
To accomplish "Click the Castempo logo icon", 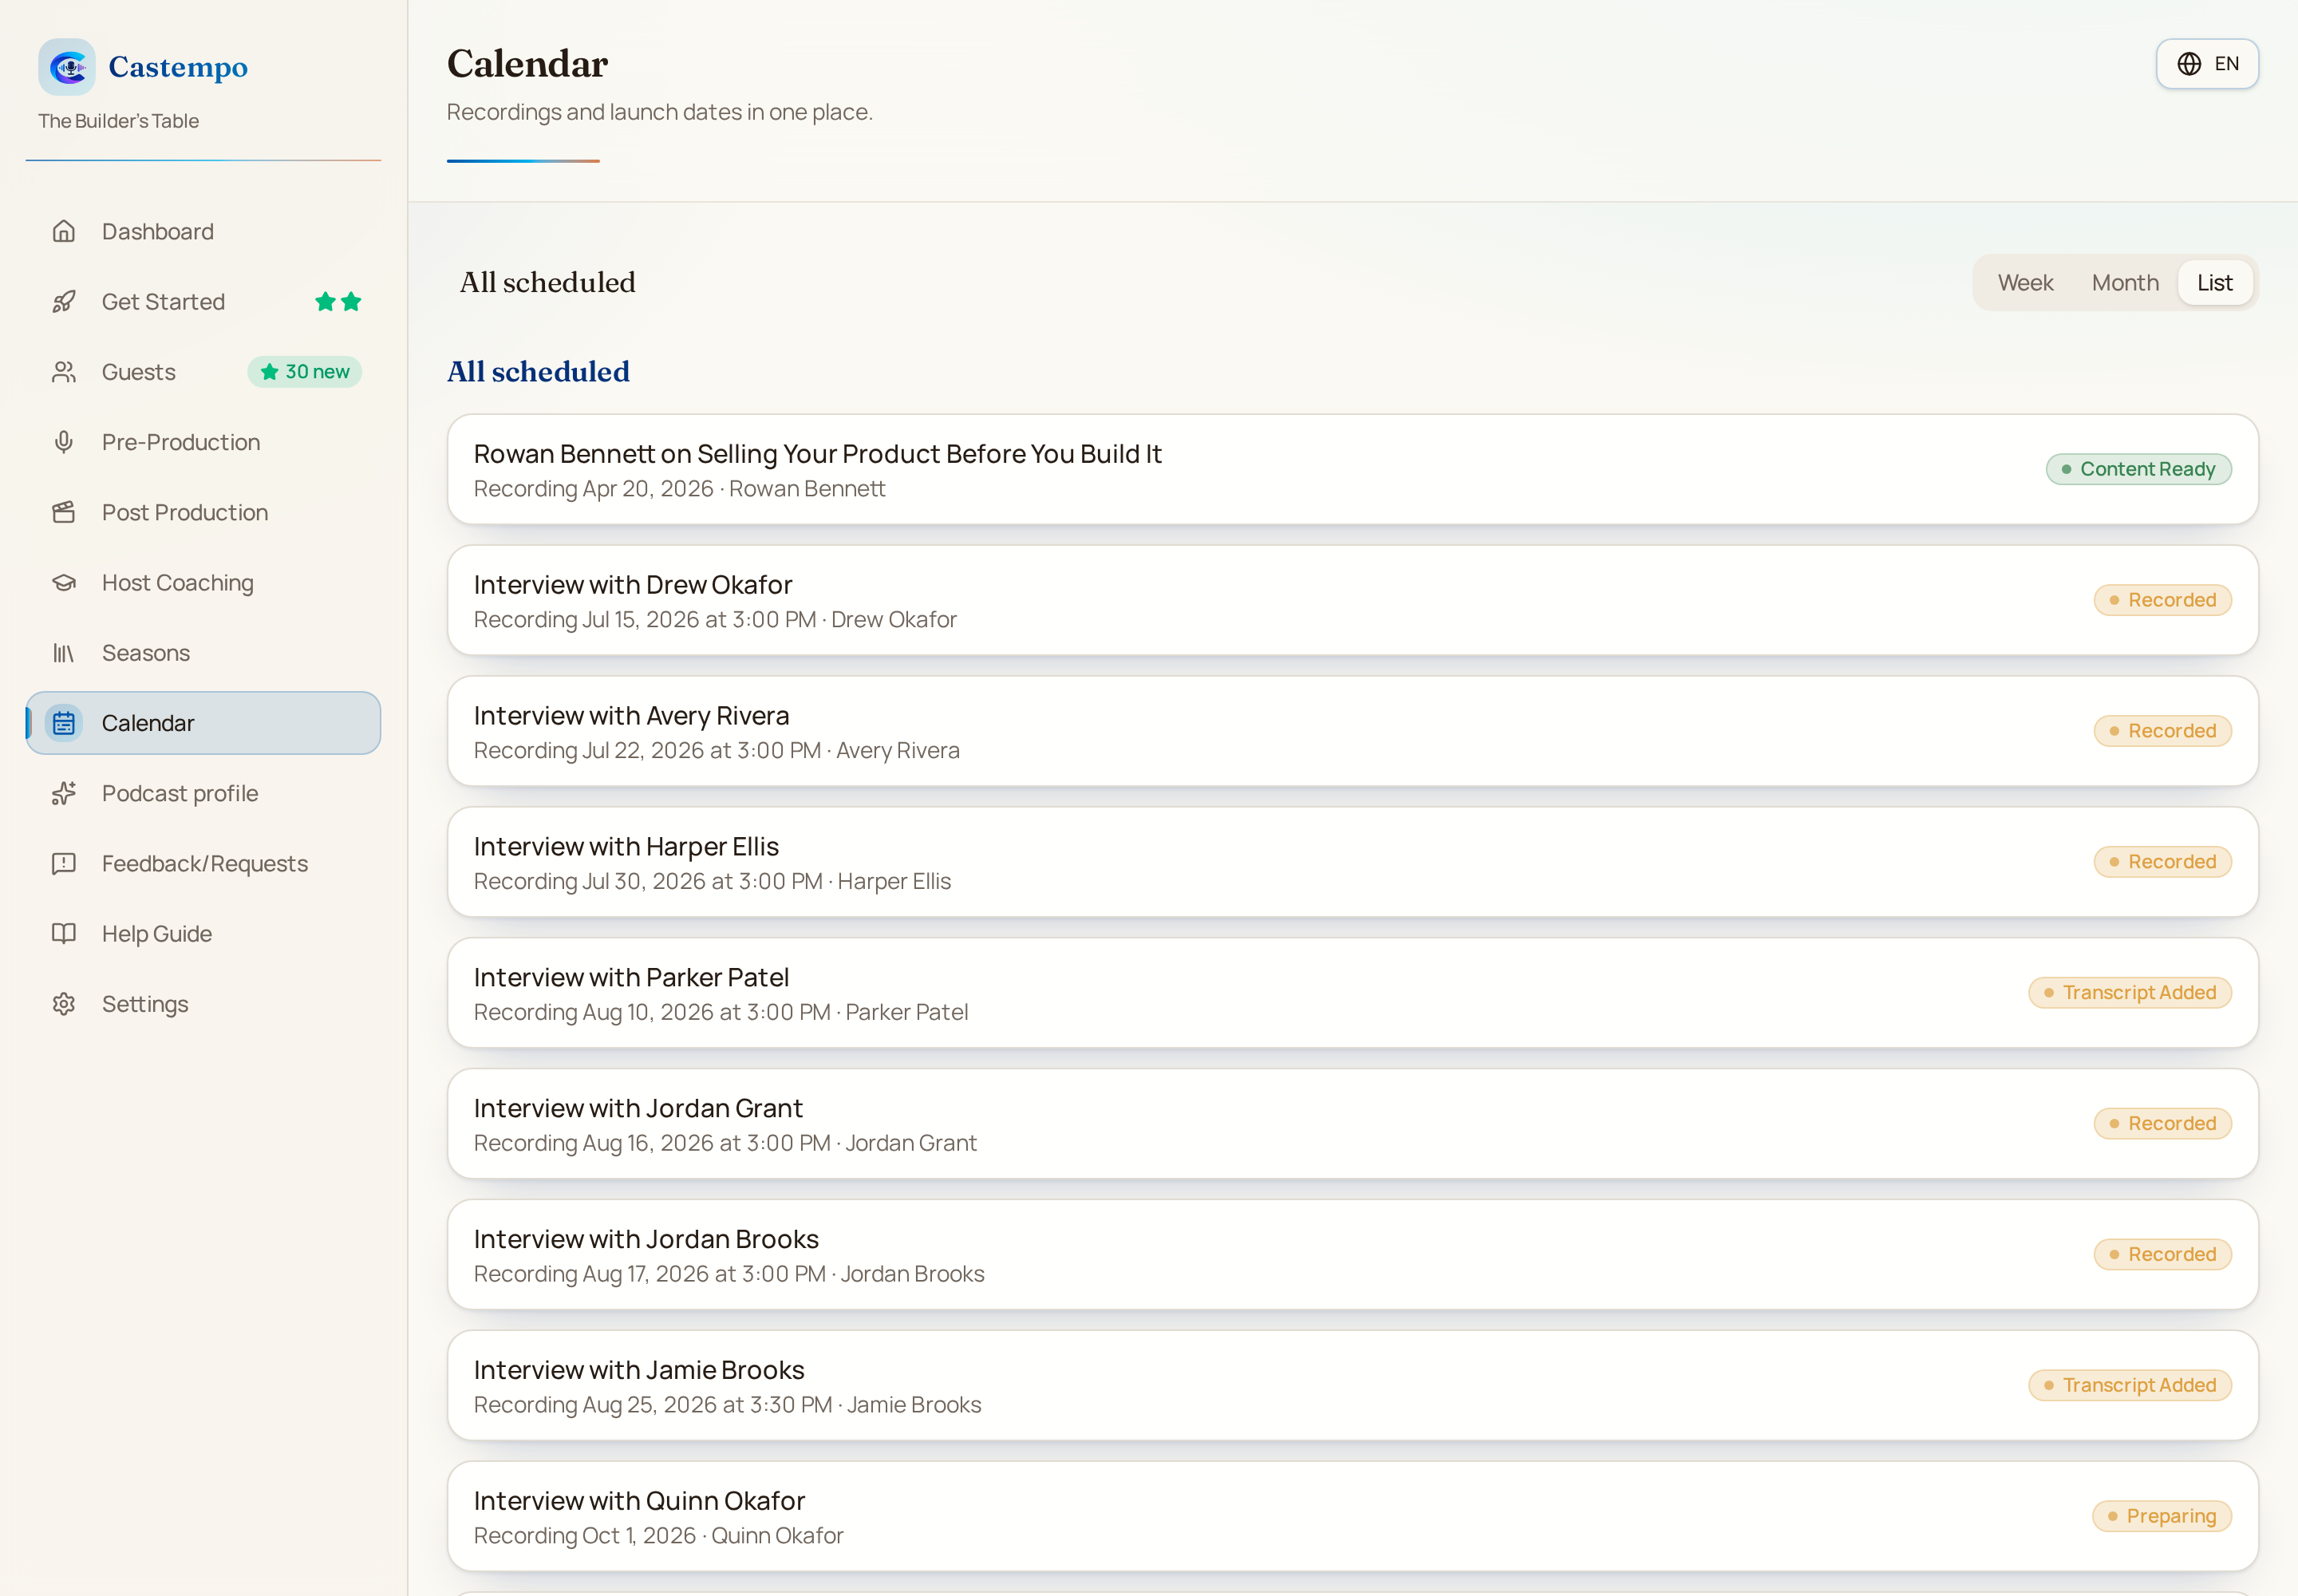I will 67,67.
